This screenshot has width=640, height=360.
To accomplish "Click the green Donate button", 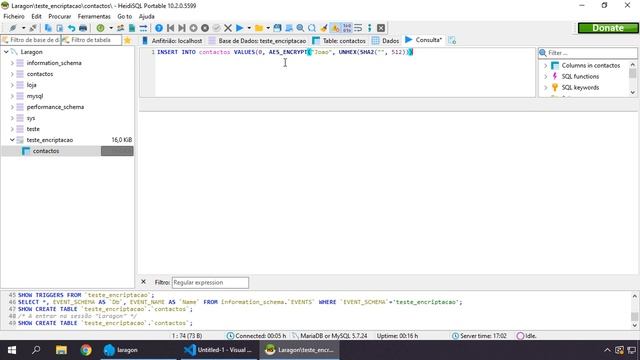I will click(608, 28).
